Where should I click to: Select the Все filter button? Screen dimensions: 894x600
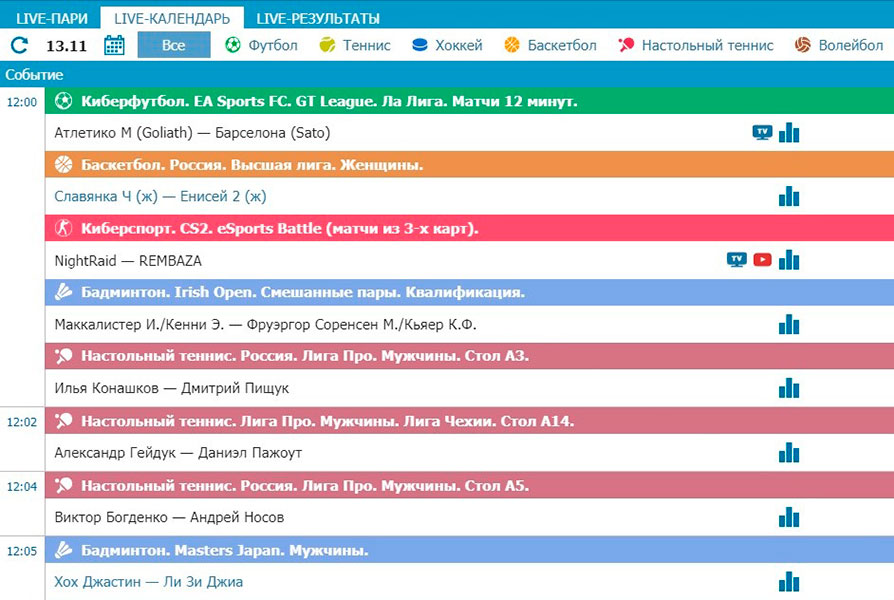coord(174,45)
